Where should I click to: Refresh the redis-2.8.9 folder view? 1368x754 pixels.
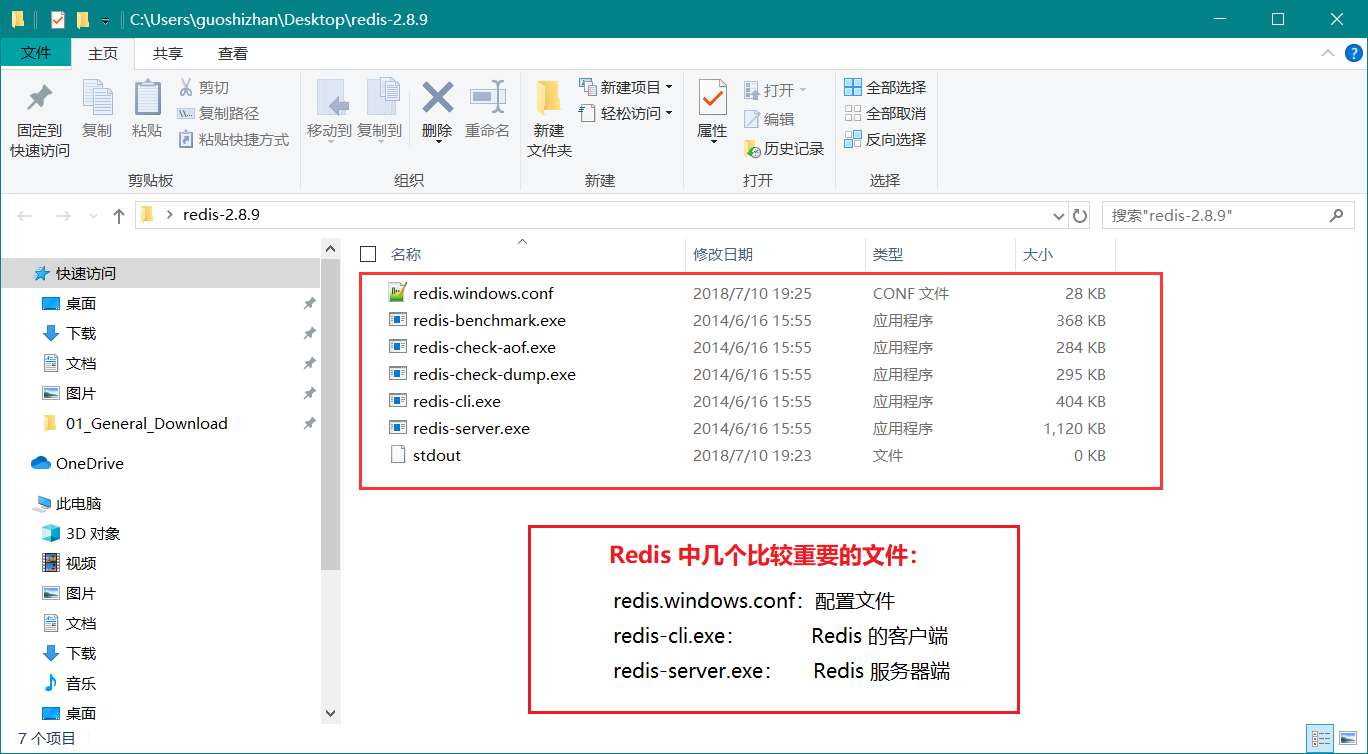point(1080,215)
